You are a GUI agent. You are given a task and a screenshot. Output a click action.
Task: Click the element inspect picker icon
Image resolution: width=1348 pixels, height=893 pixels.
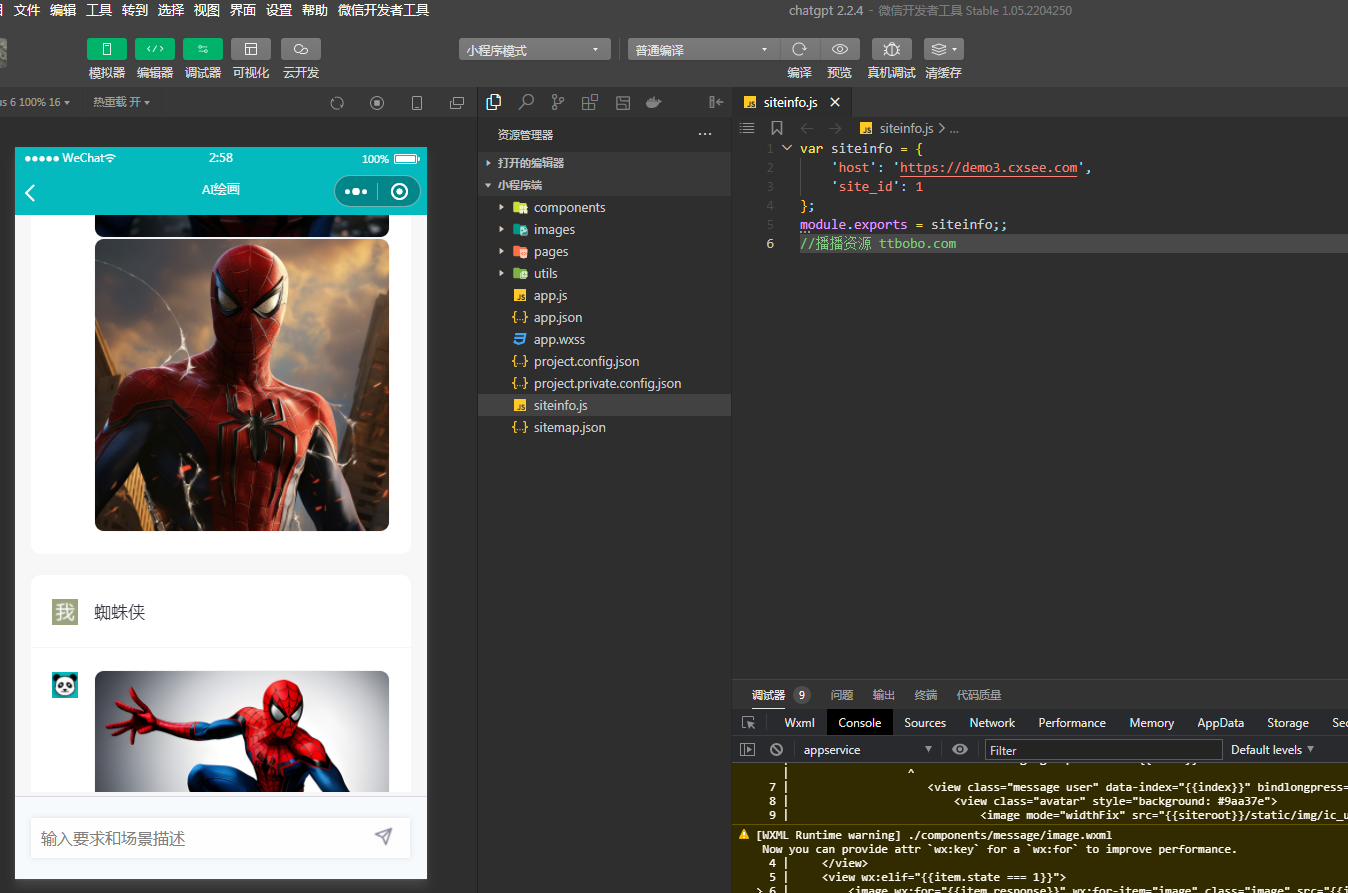click(748, 723)
